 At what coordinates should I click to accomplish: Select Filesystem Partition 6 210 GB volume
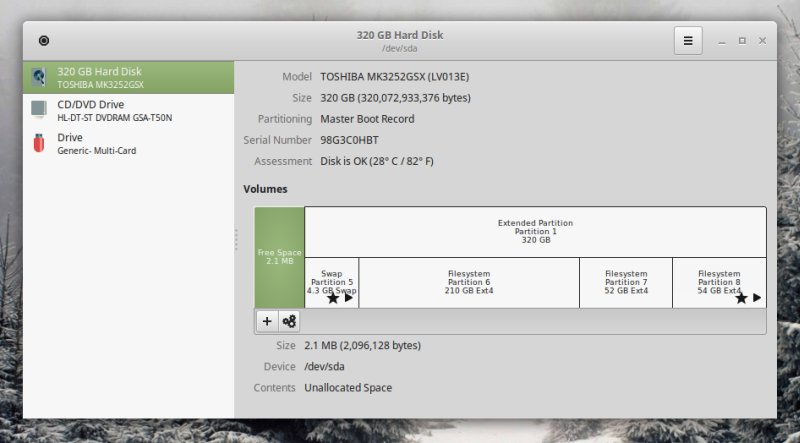(468, 282)
